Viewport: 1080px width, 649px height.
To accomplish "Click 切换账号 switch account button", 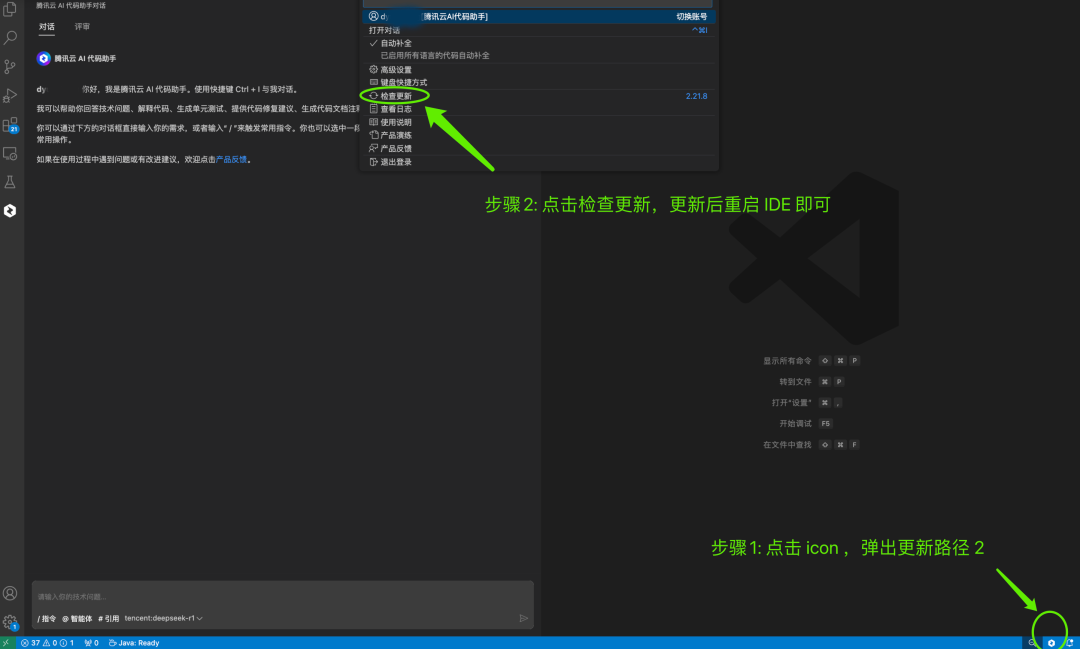I will tap(692, 17).
